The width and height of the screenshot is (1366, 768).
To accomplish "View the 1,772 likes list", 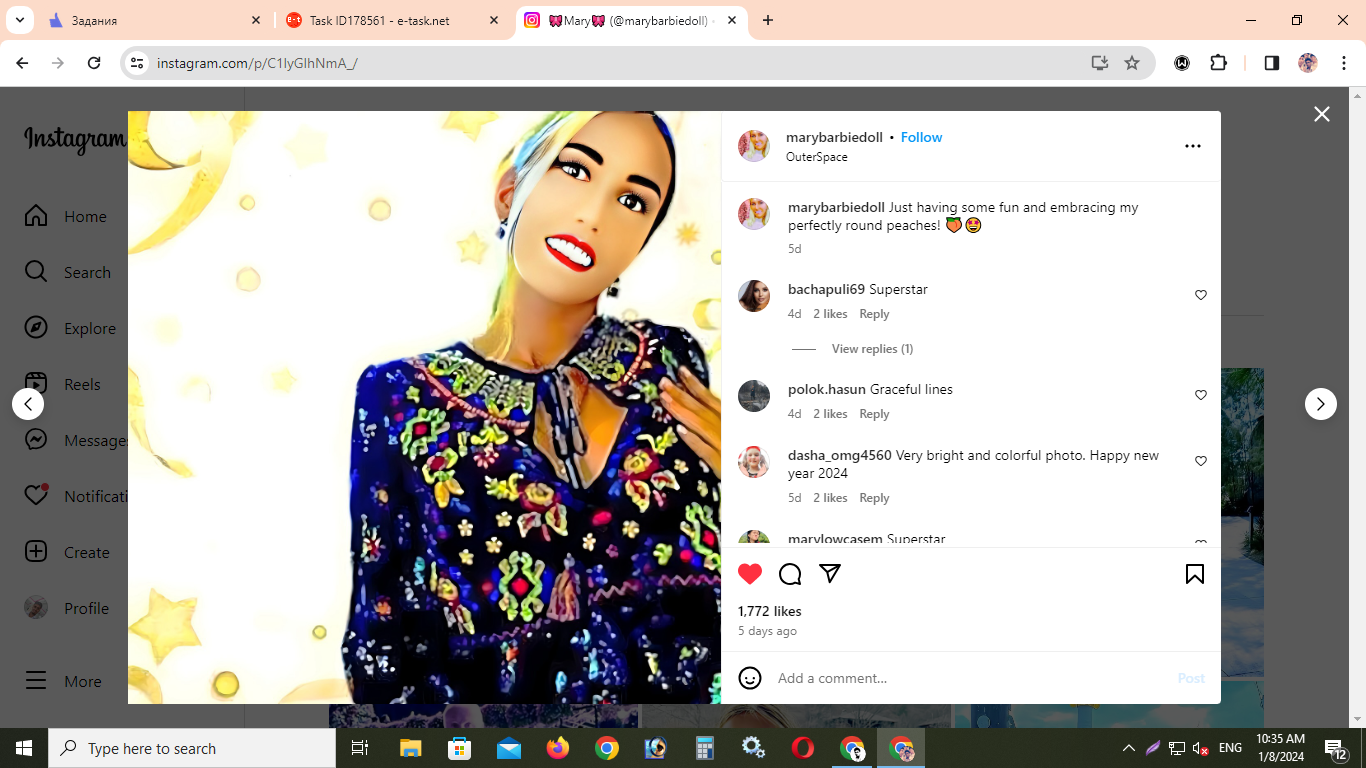I will tap(770, 611).
